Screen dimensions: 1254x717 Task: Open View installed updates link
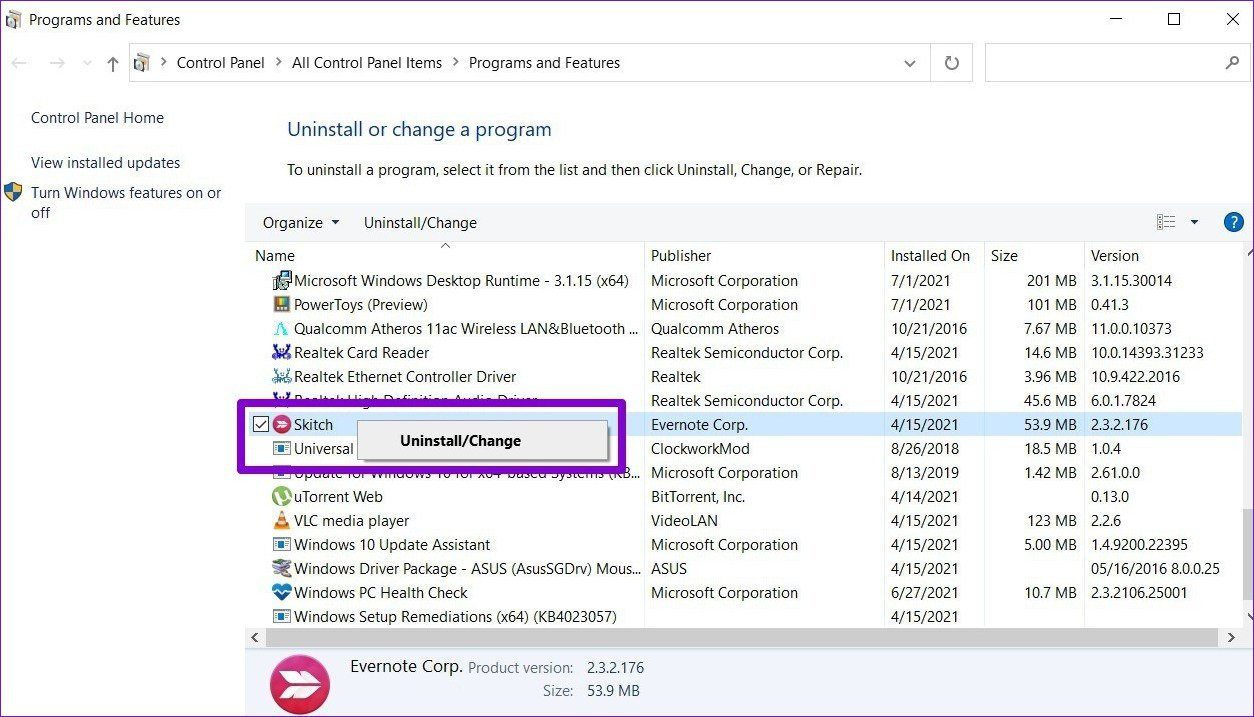[105, 163]
